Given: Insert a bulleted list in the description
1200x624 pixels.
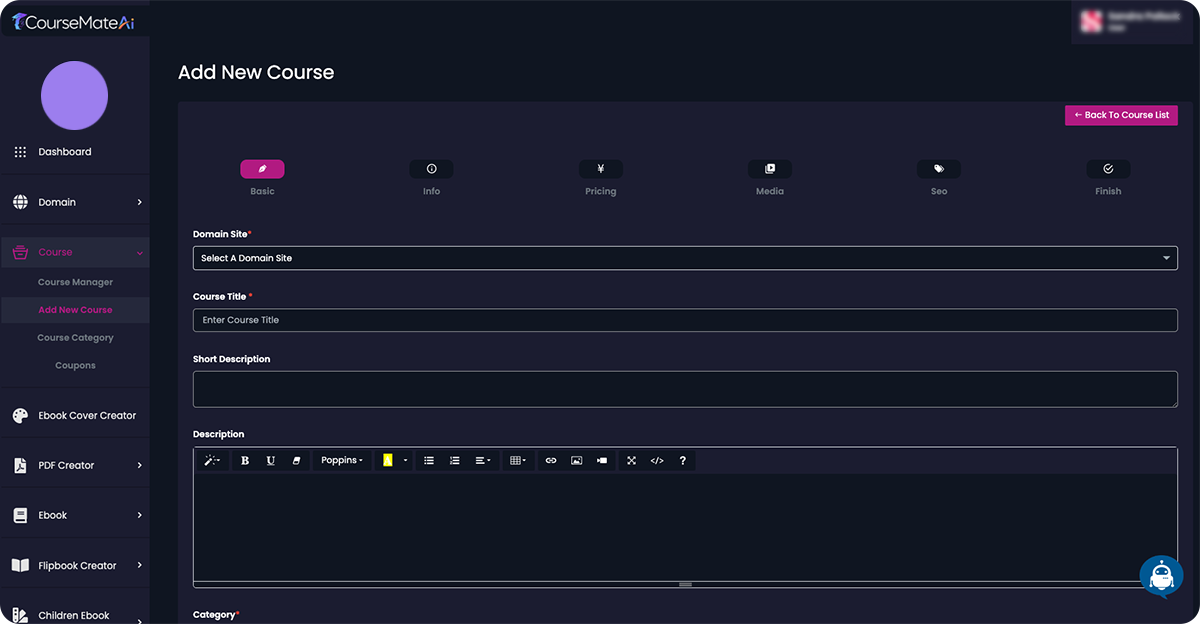Looking at the screenshot, I should click(x=429, y=460).
